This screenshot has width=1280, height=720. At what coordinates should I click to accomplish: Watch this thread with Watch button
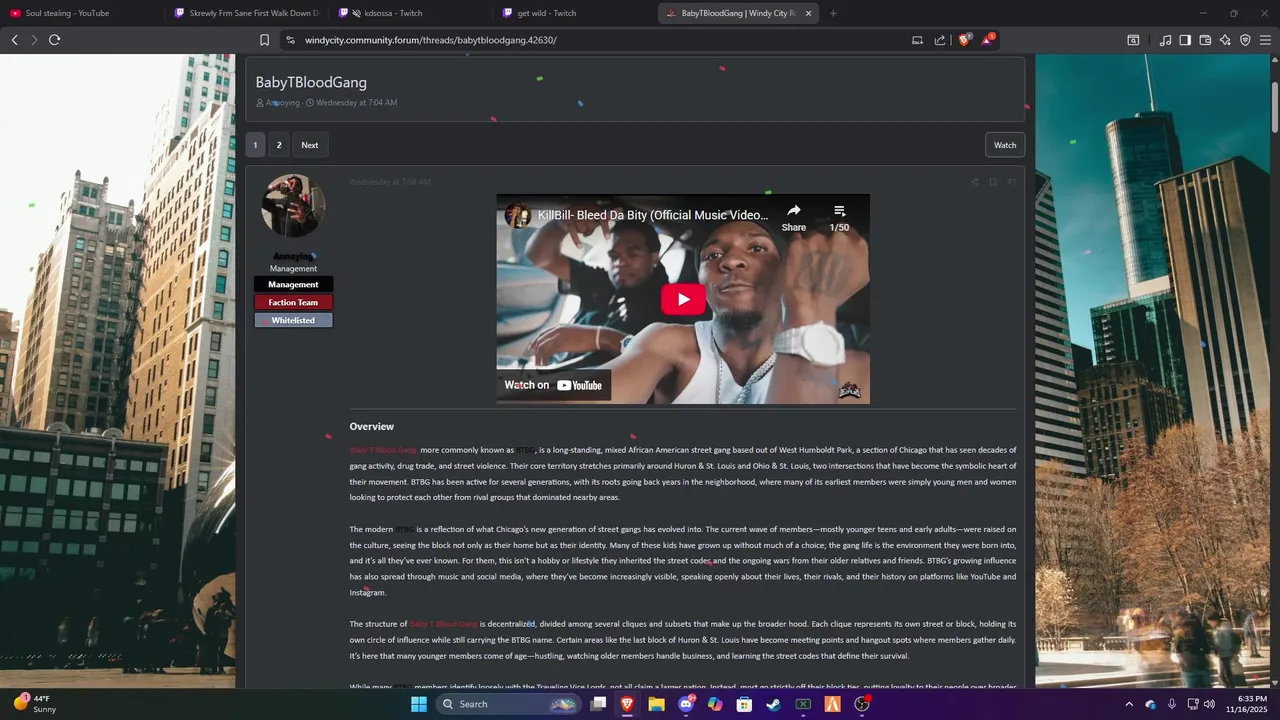(1005, 145)
